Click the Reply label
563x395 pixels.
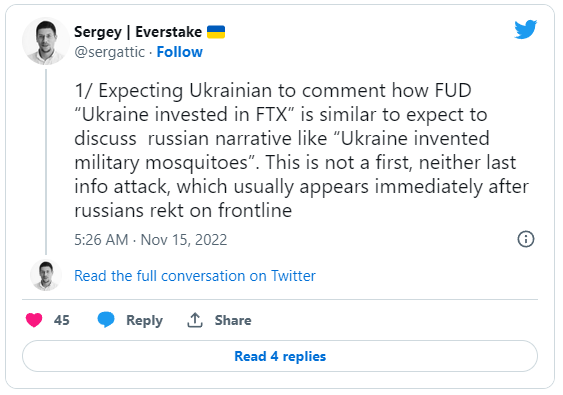pos(144,320)
